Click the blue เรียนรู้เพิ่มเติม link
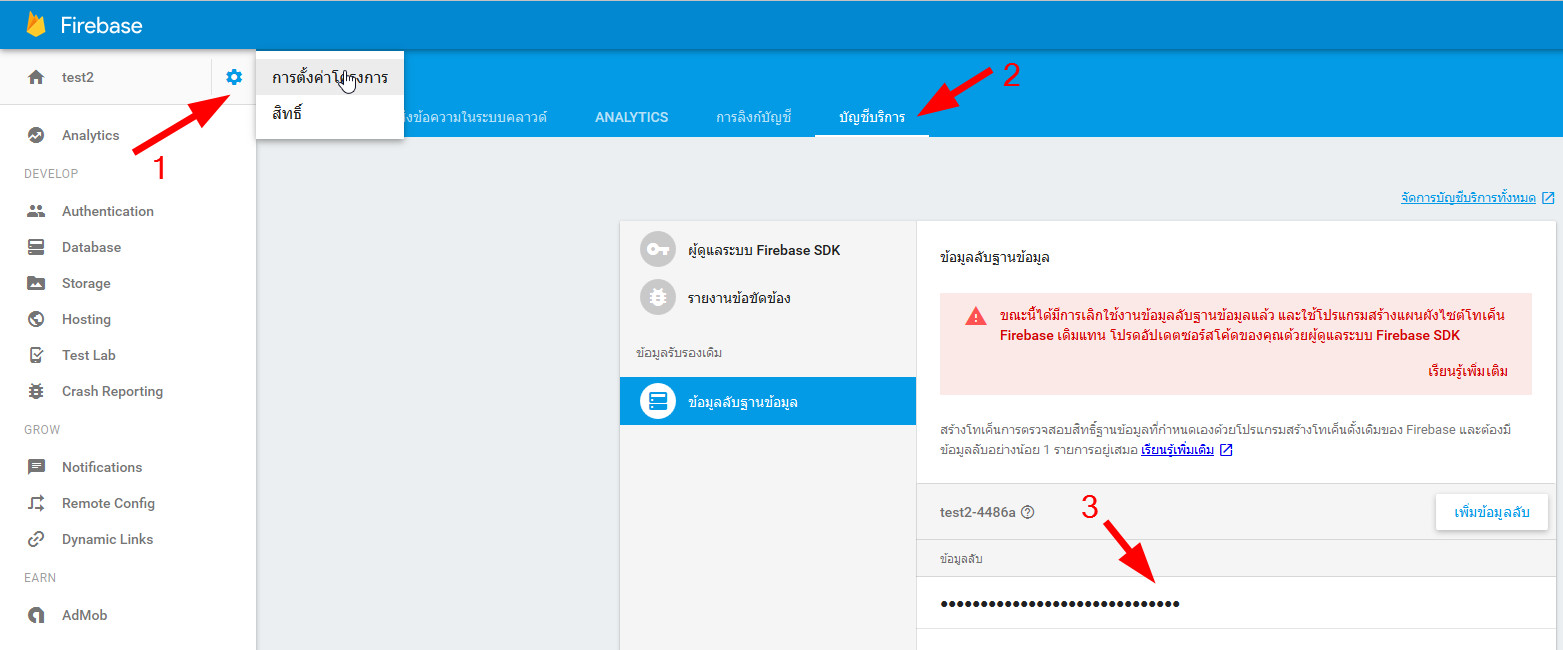Viewport: 1563px width, 650px height. pyautogui.click(x=1177, y=450)
